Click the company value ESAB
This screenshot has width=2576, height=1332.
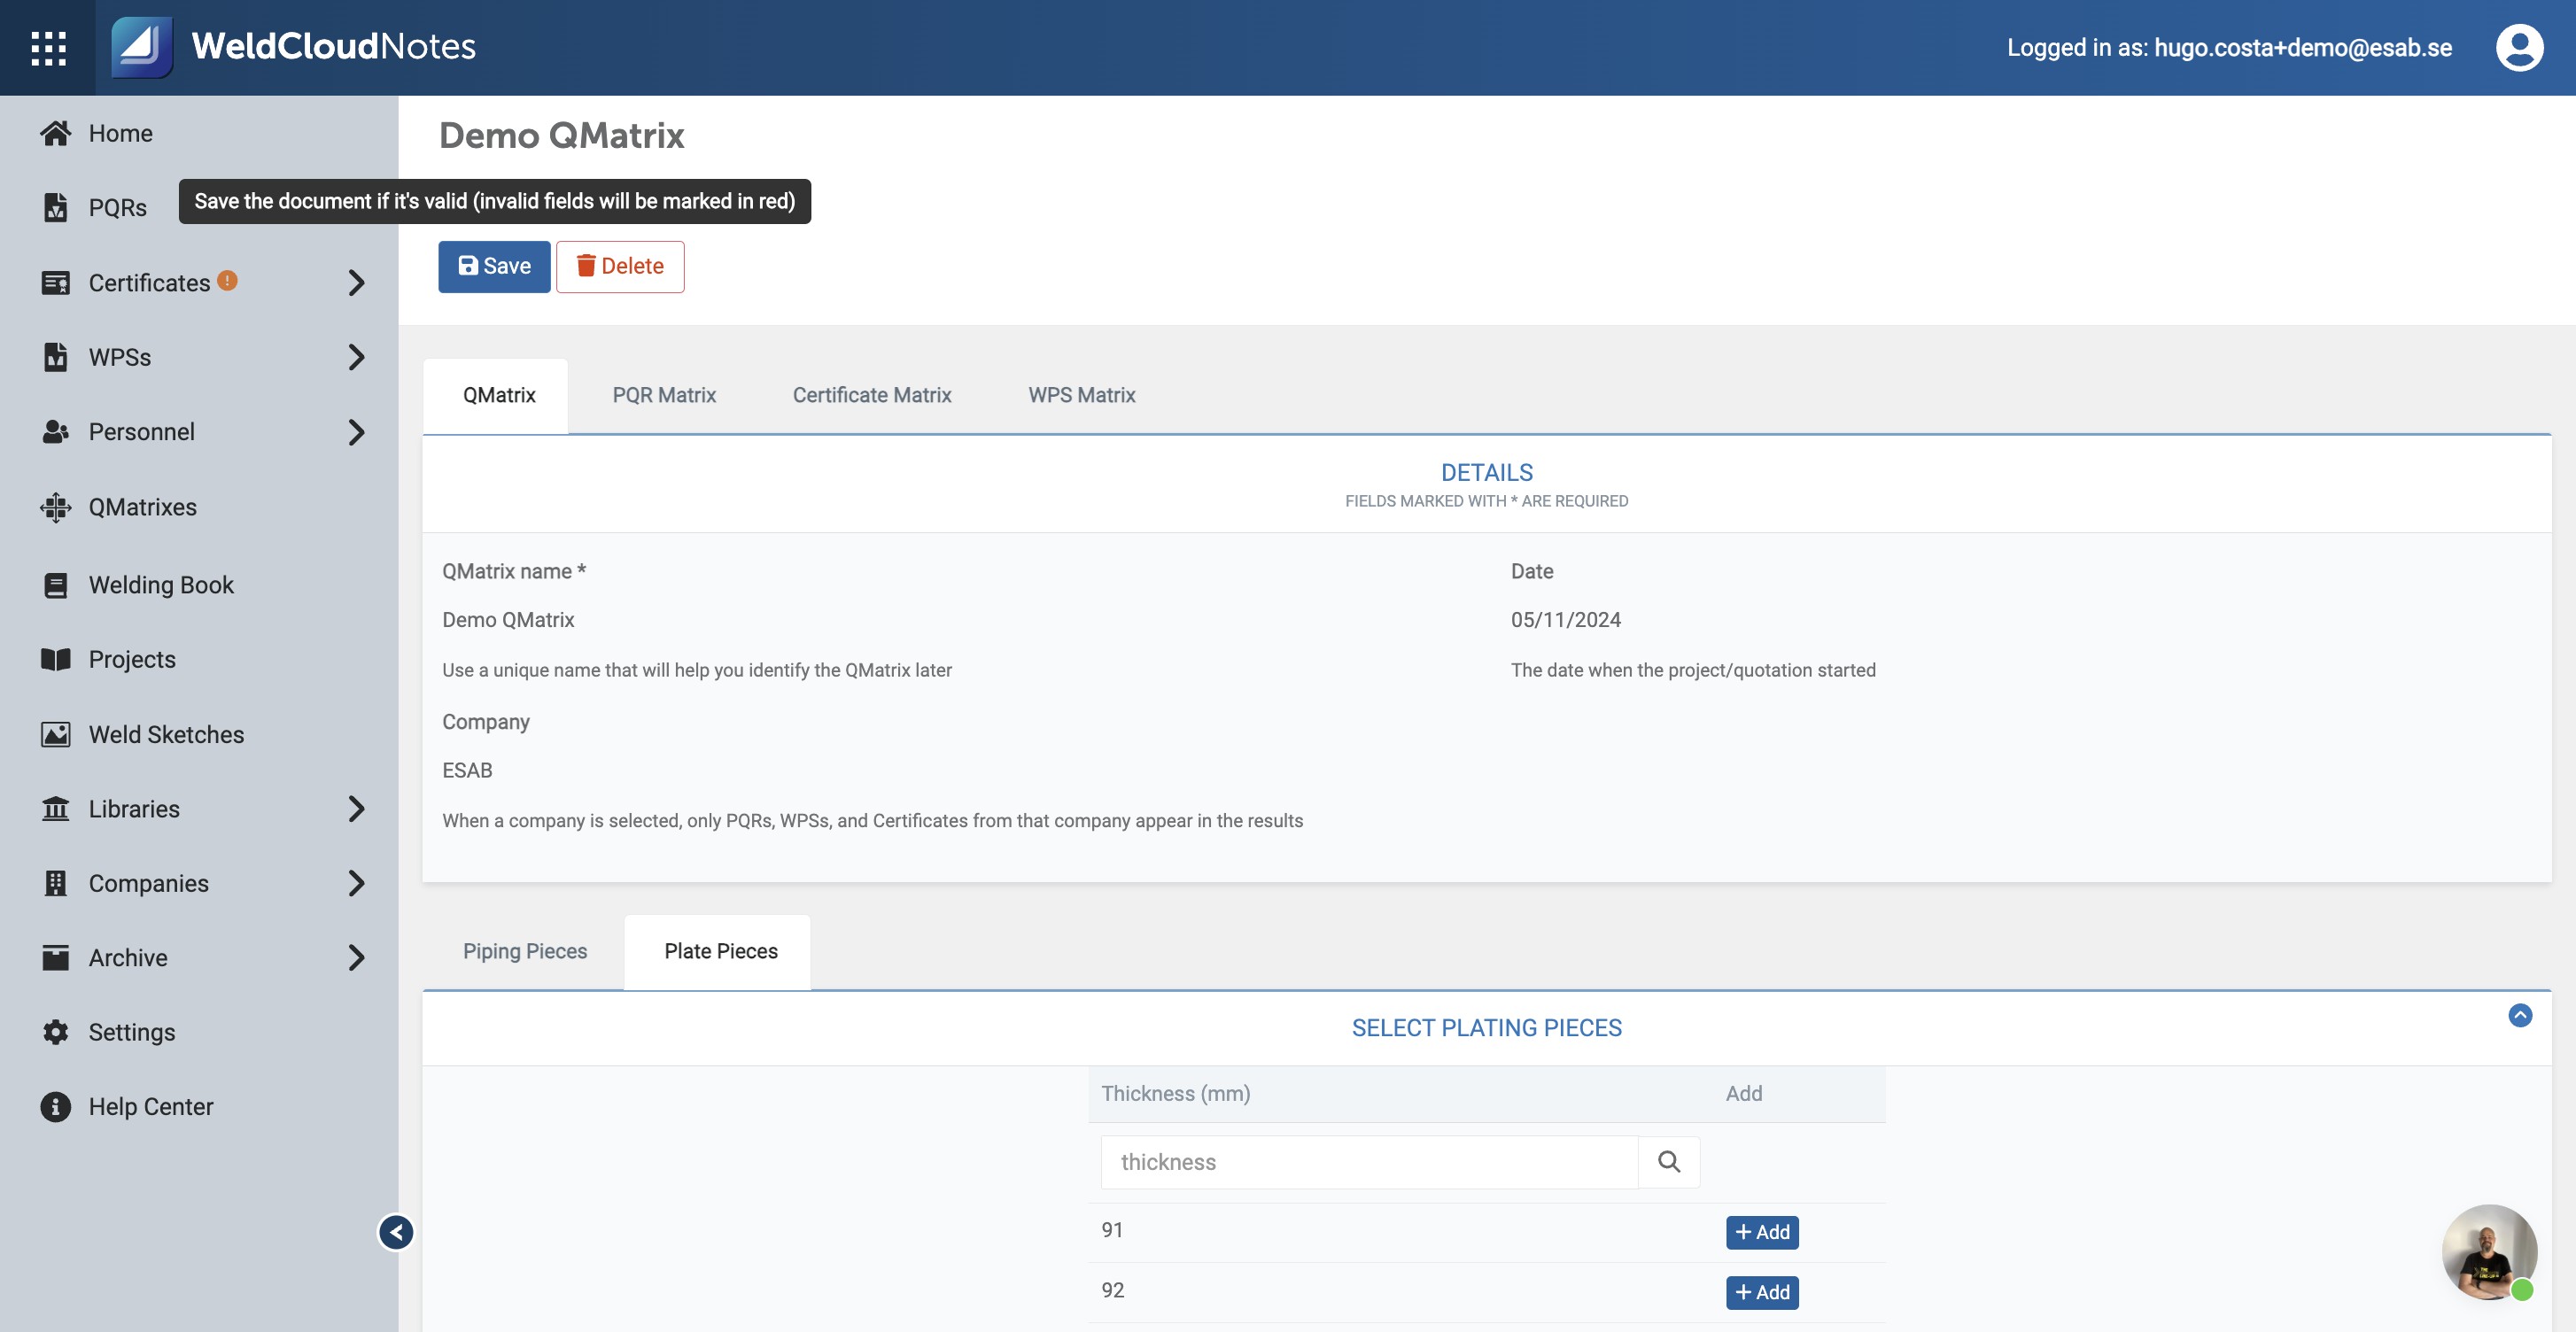[x=467, y=771]
